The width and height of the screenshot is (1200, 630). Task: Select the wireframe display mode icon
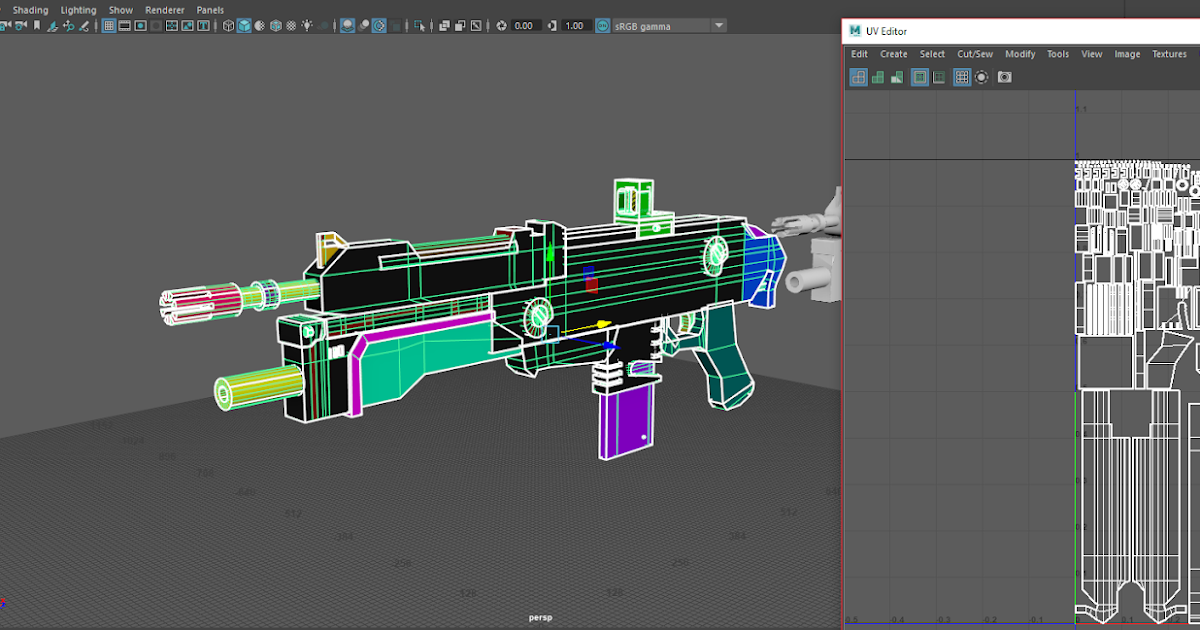click(228, 25)
